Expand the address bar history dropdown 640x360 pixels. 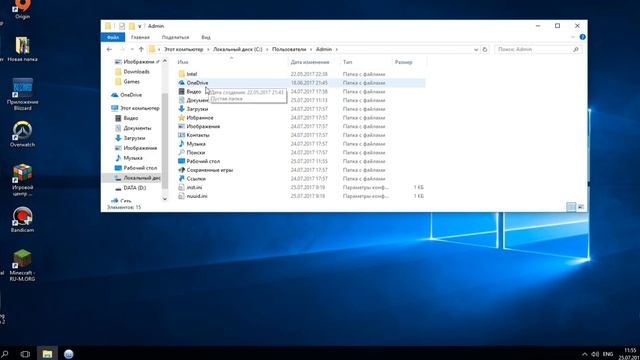476,49
